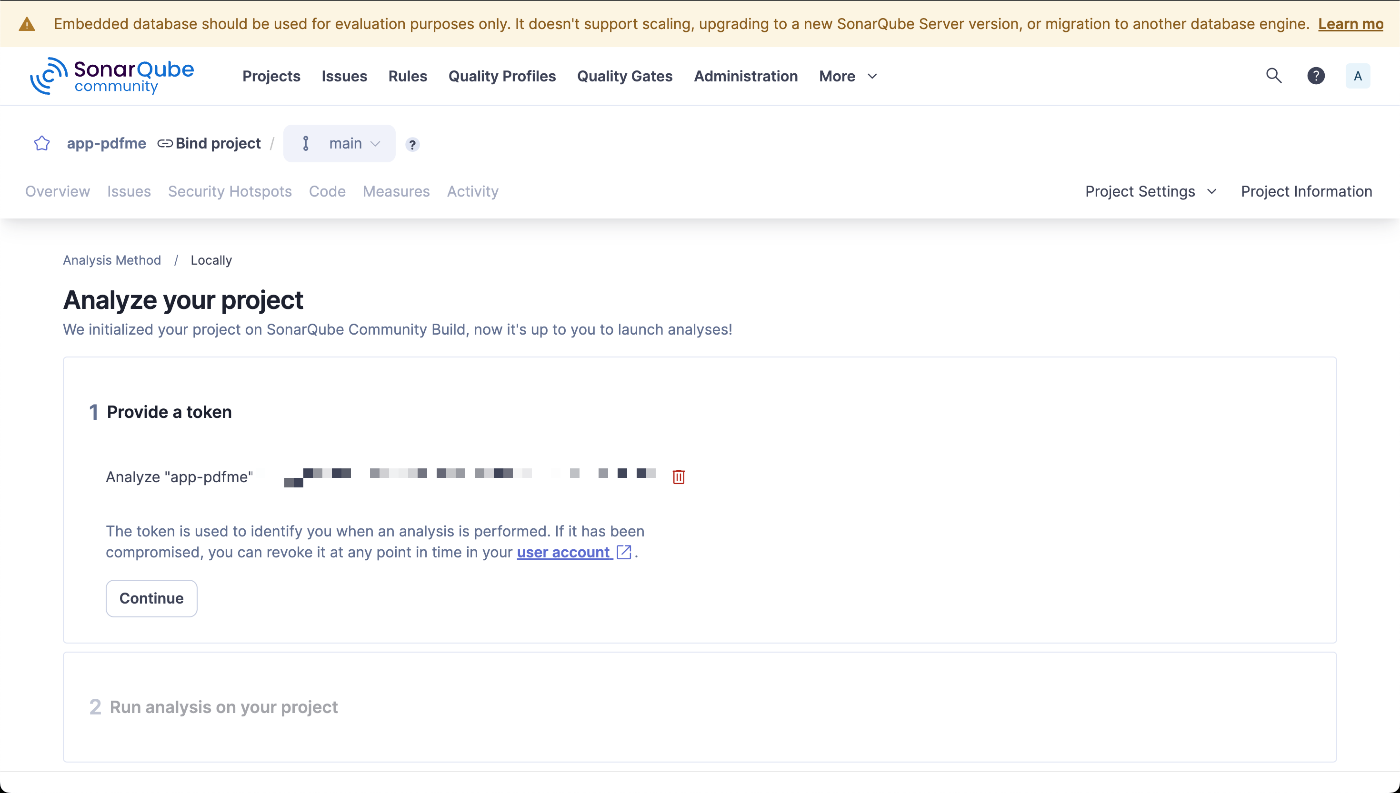Viewport: 1400px width, 793px height.
Task: Open Project Information
Action: (1306, 191)
